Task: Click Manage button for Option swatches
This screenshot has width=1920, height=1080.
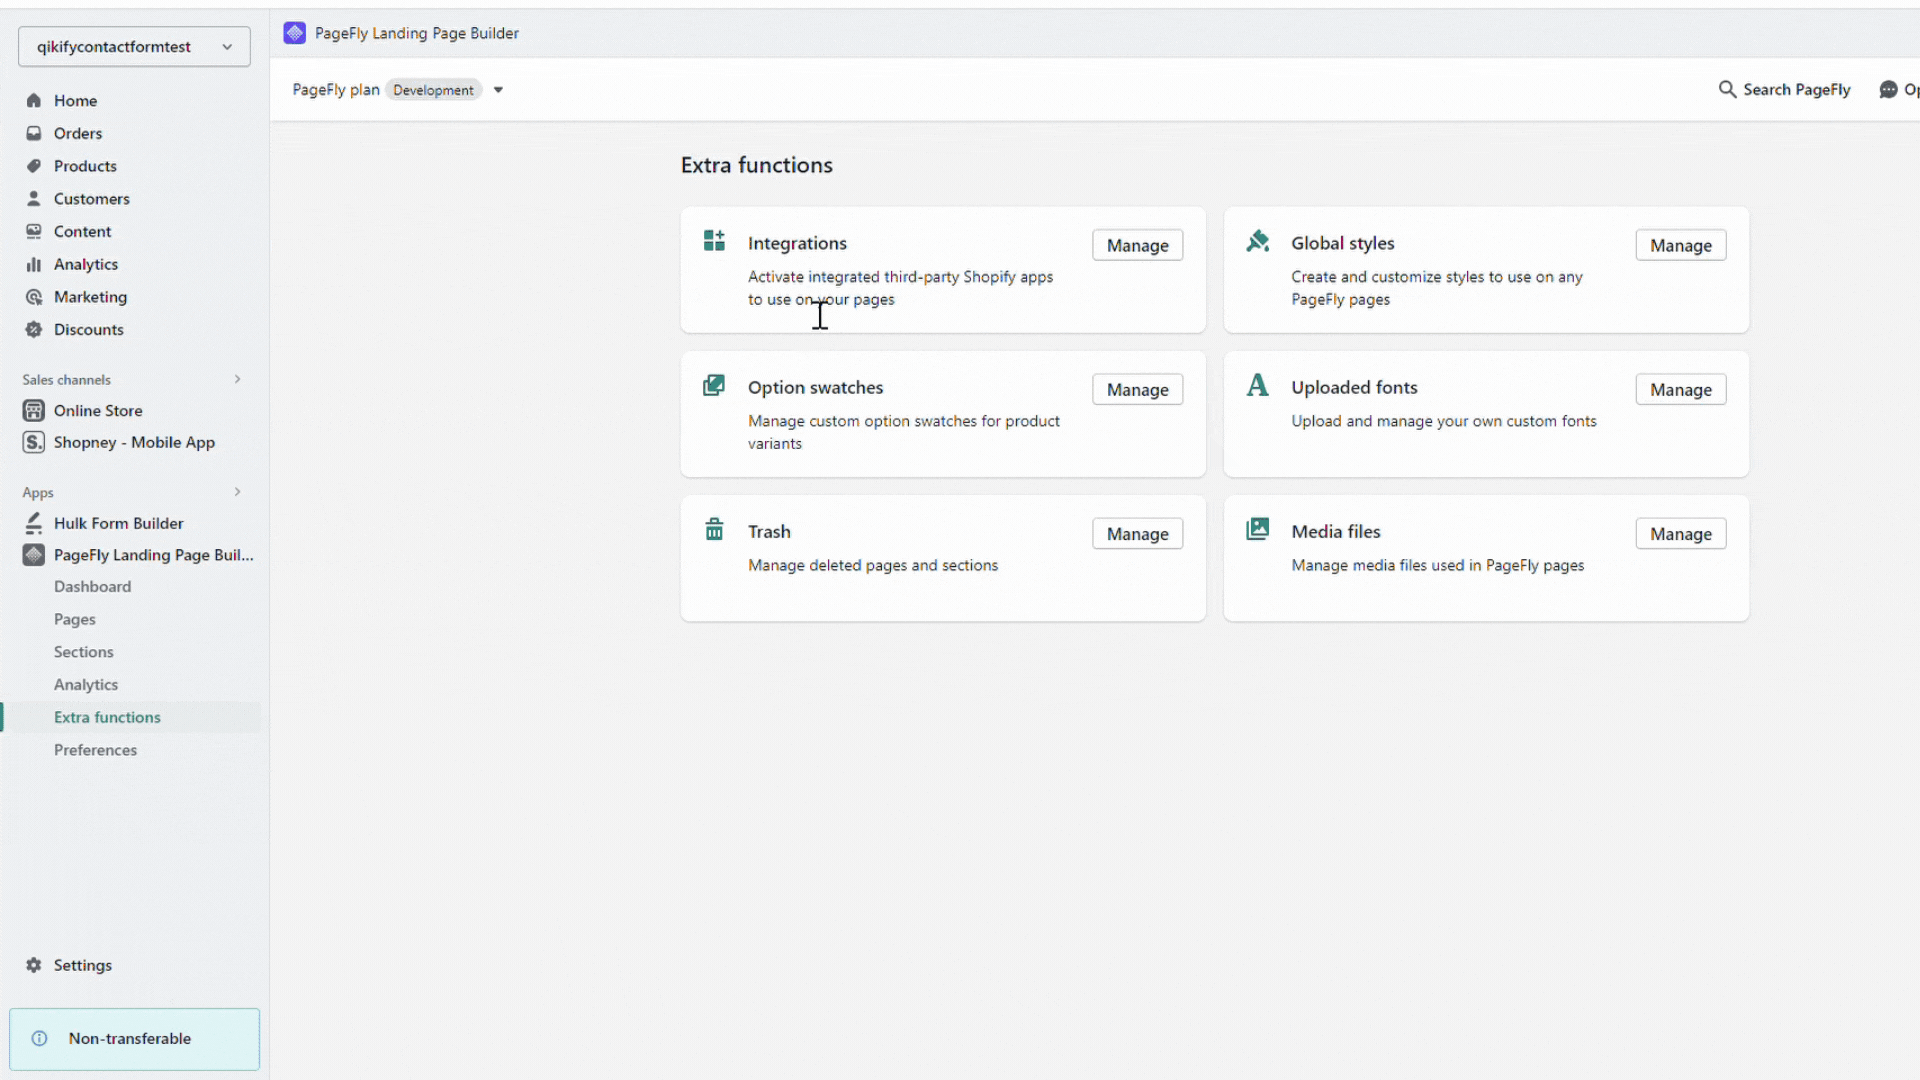Action: tap(1138, 390)
